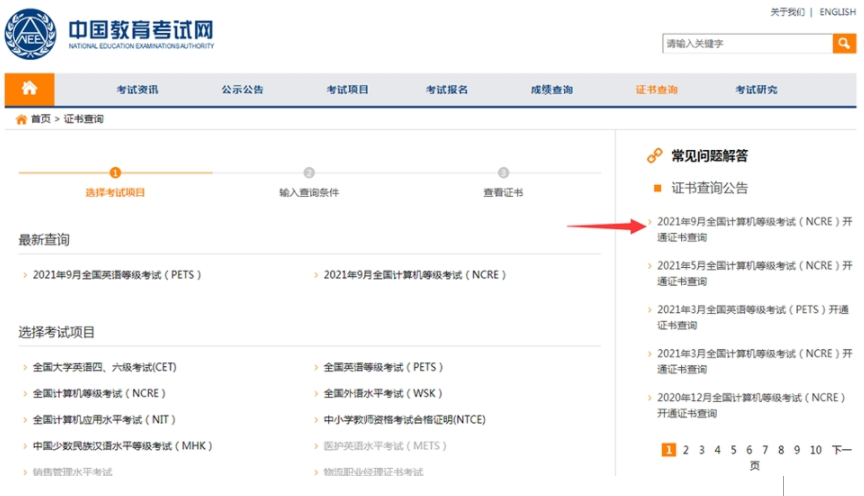The image size is (864, 496).
Task: Open the 考试项目 menu
Action: 347,89
